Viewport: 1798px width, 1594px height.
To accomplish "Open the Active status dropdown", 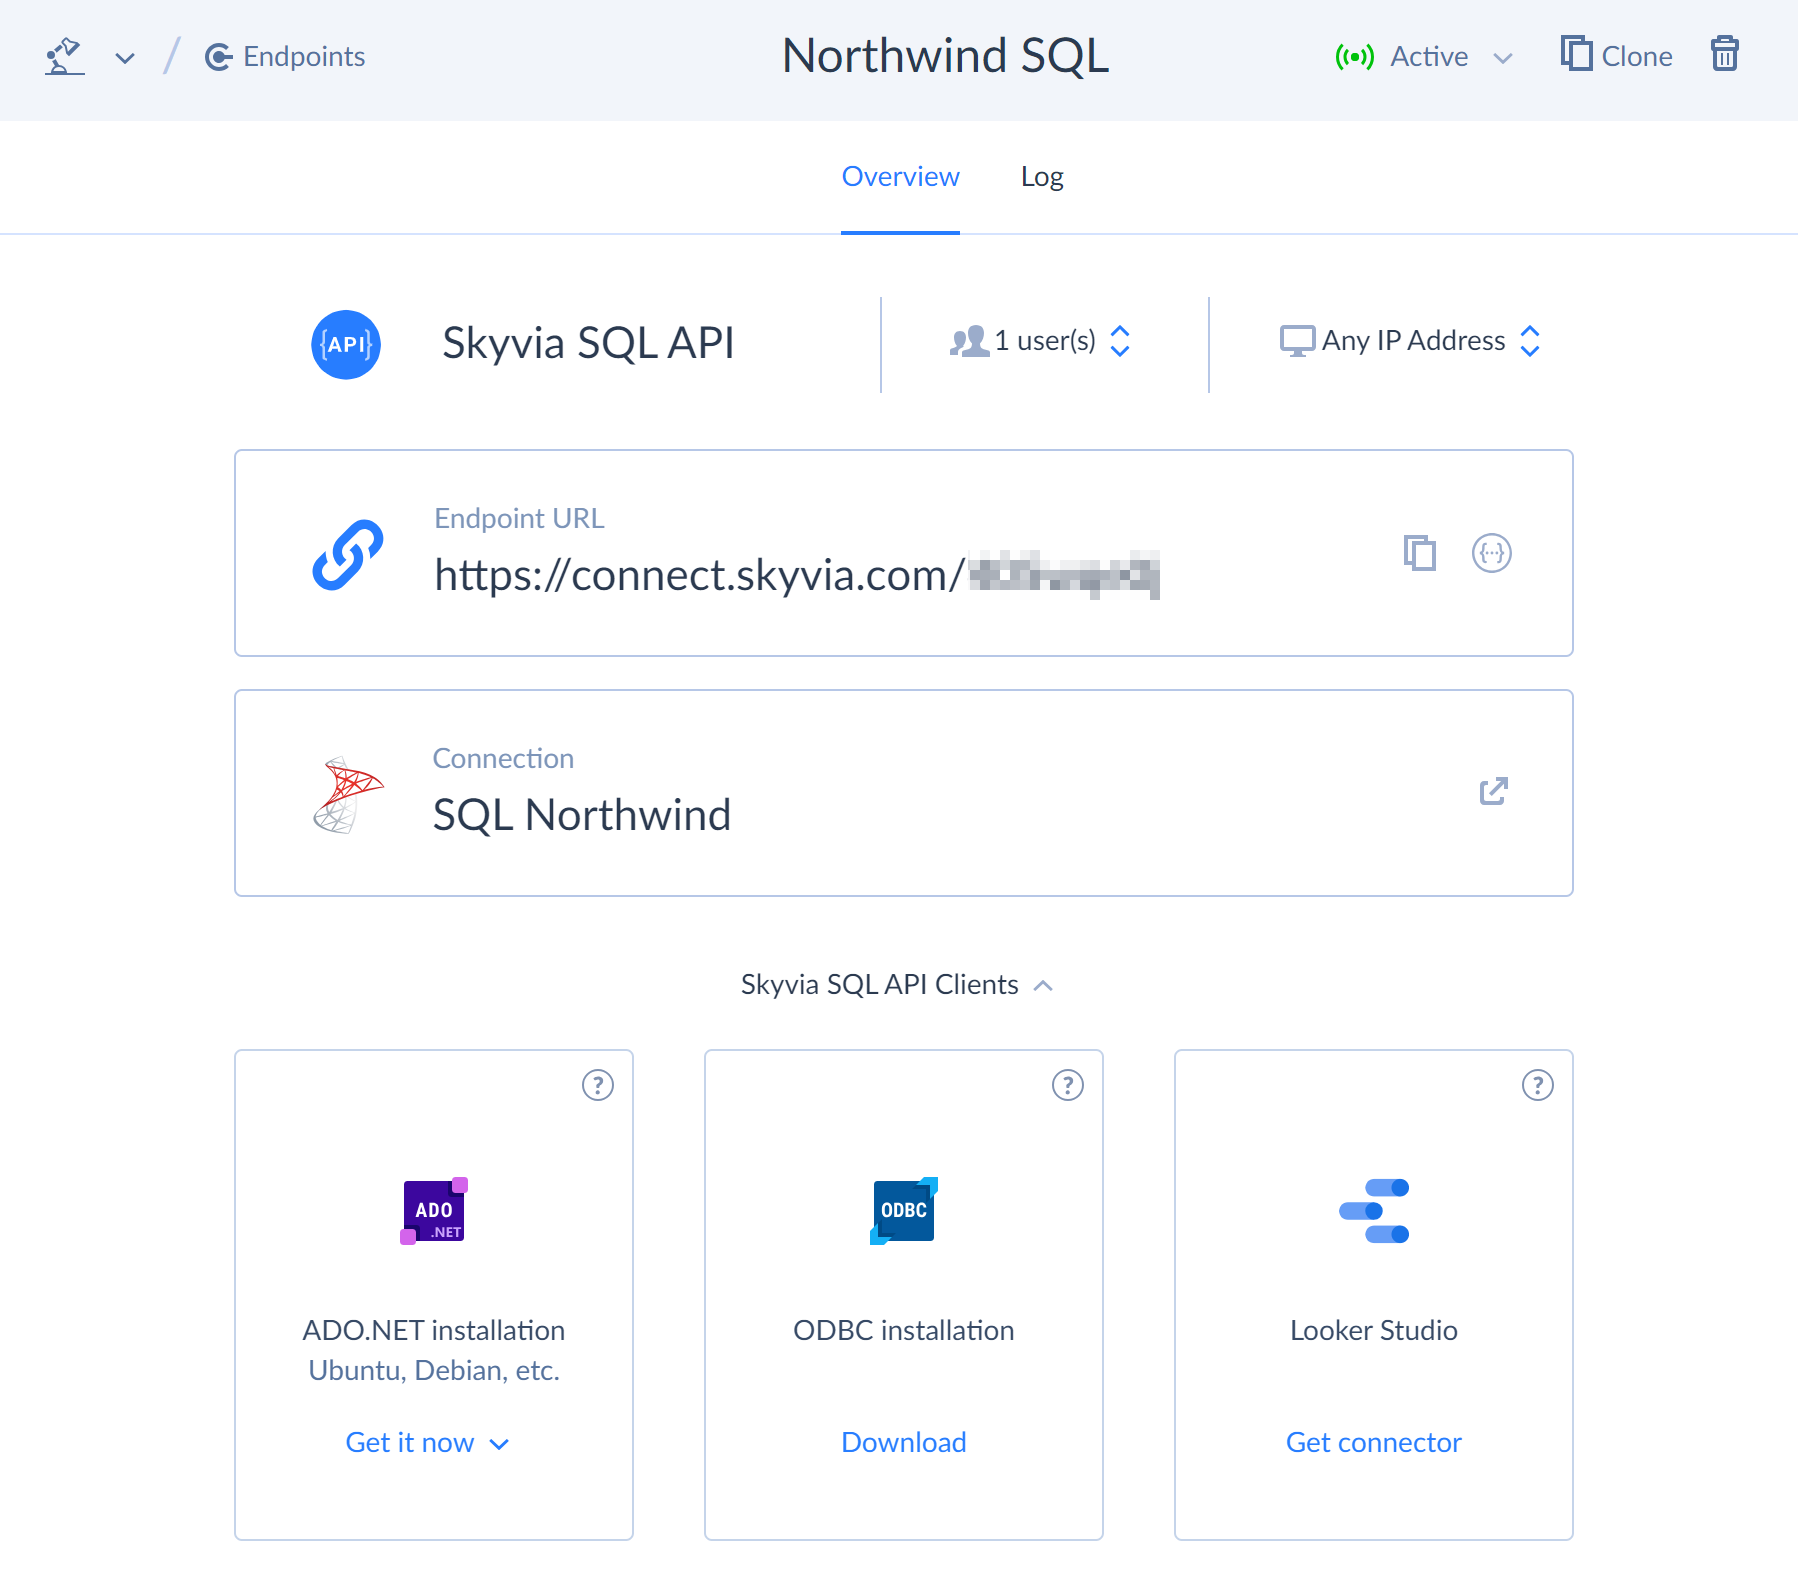I will click(1425, 57).
